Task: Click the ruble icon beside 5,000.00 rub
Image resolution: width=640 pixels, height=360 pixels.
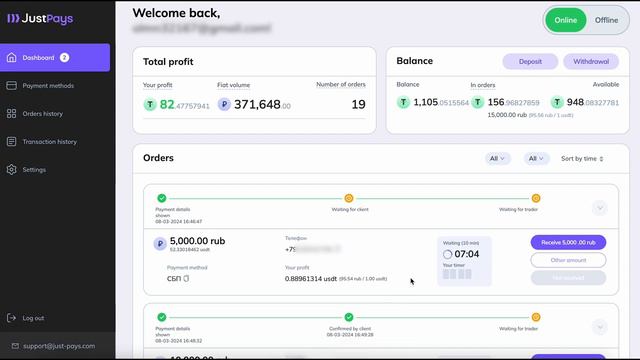Action: [x=160, y=244]
